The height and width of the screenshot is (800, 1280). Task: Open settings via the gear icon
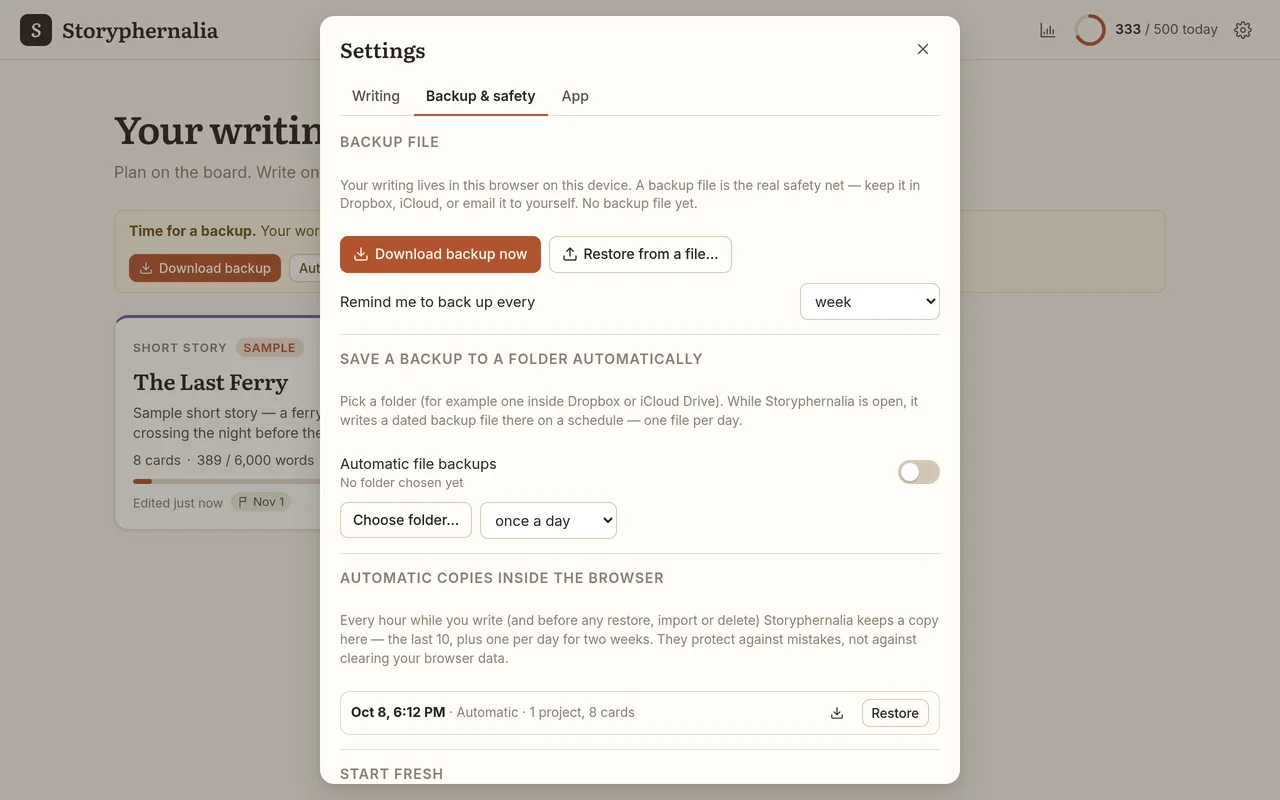click(1243, 30)
